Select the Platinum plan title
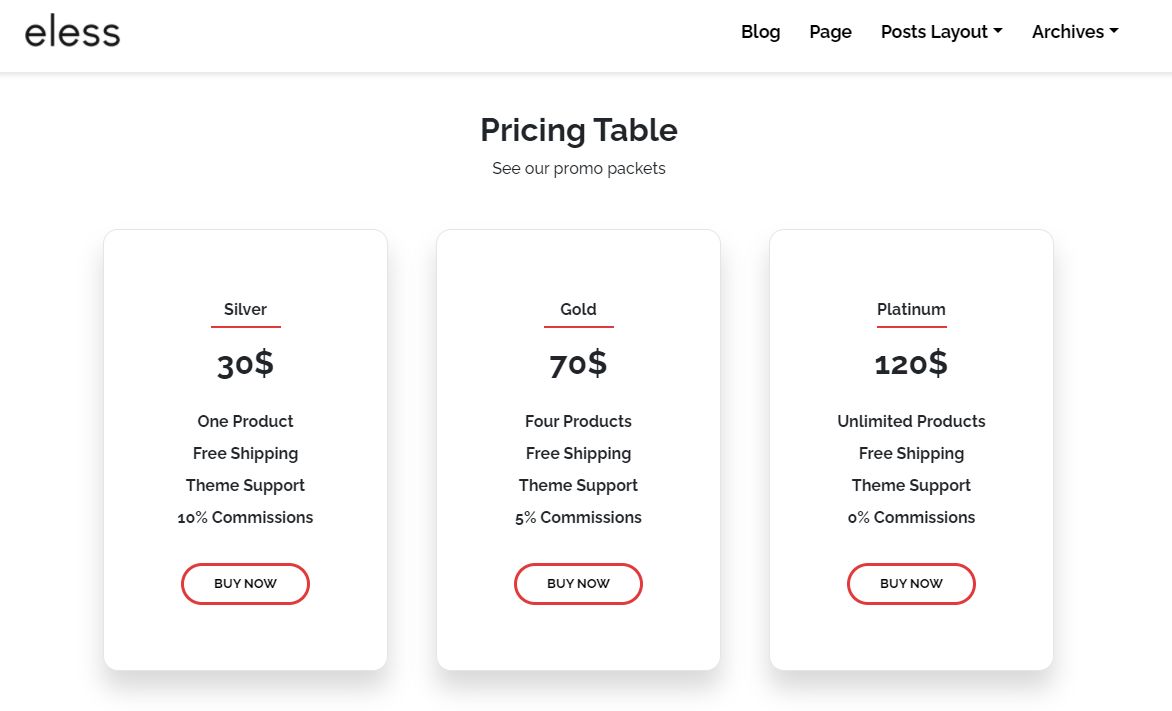Viewport: 1172px width, 711px height. pyautogui.click(x=911, y=309)
